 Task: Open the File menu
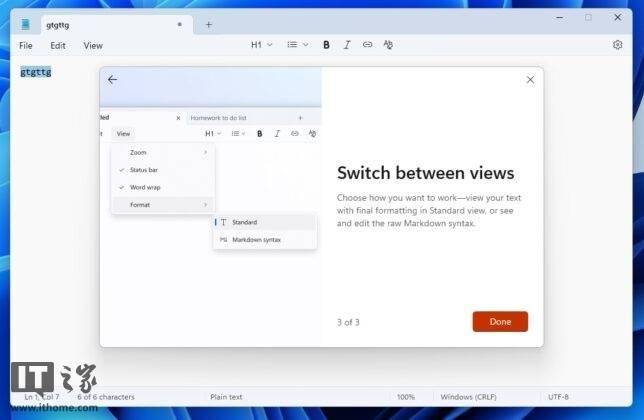[25, 45]
